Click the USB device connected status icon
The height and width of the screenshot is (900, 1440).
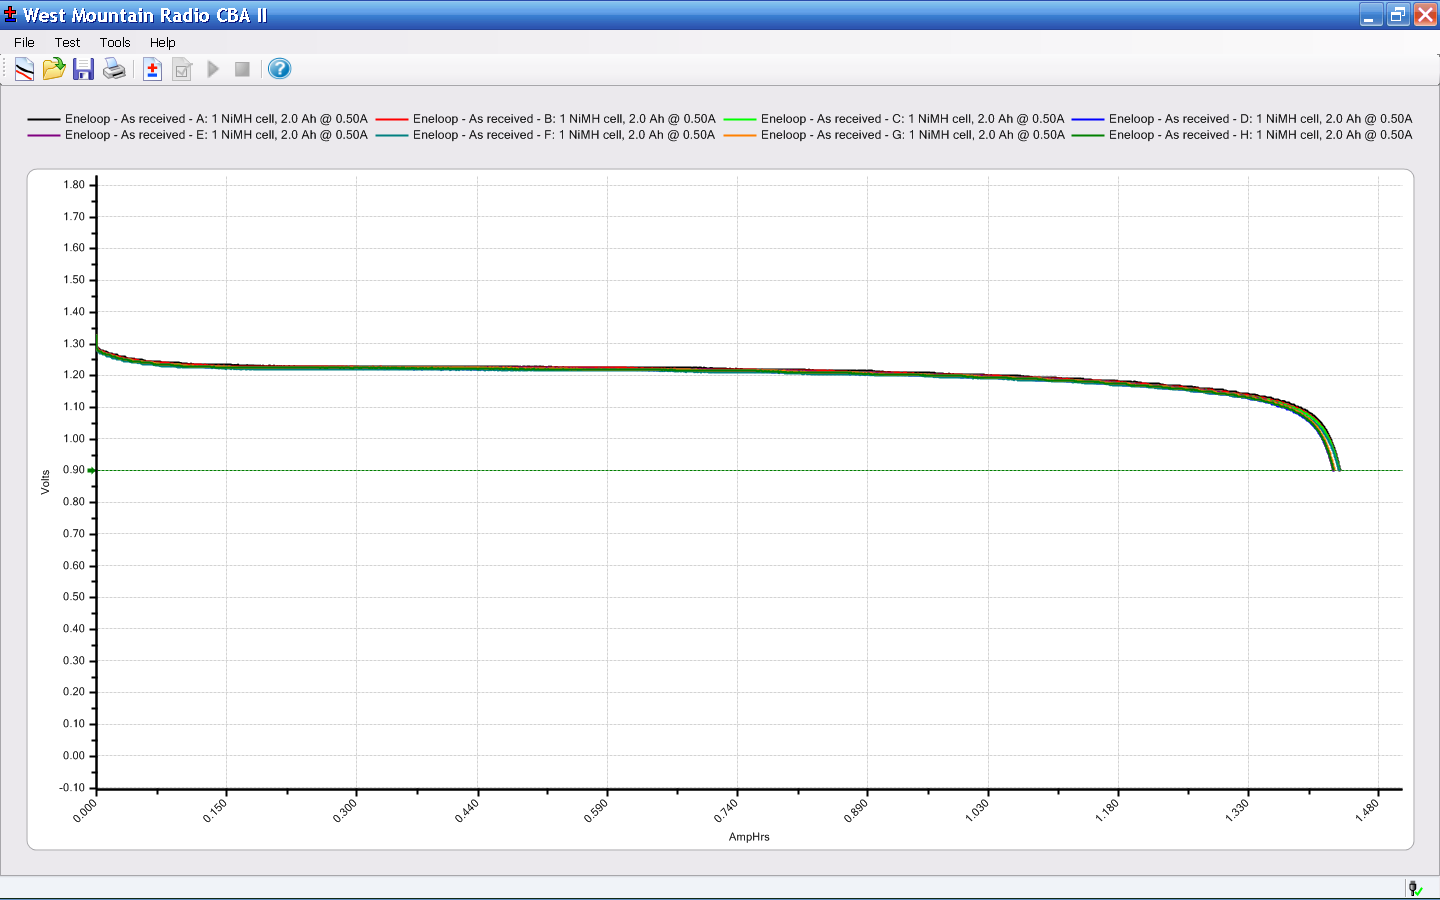tap(1415, 888)
